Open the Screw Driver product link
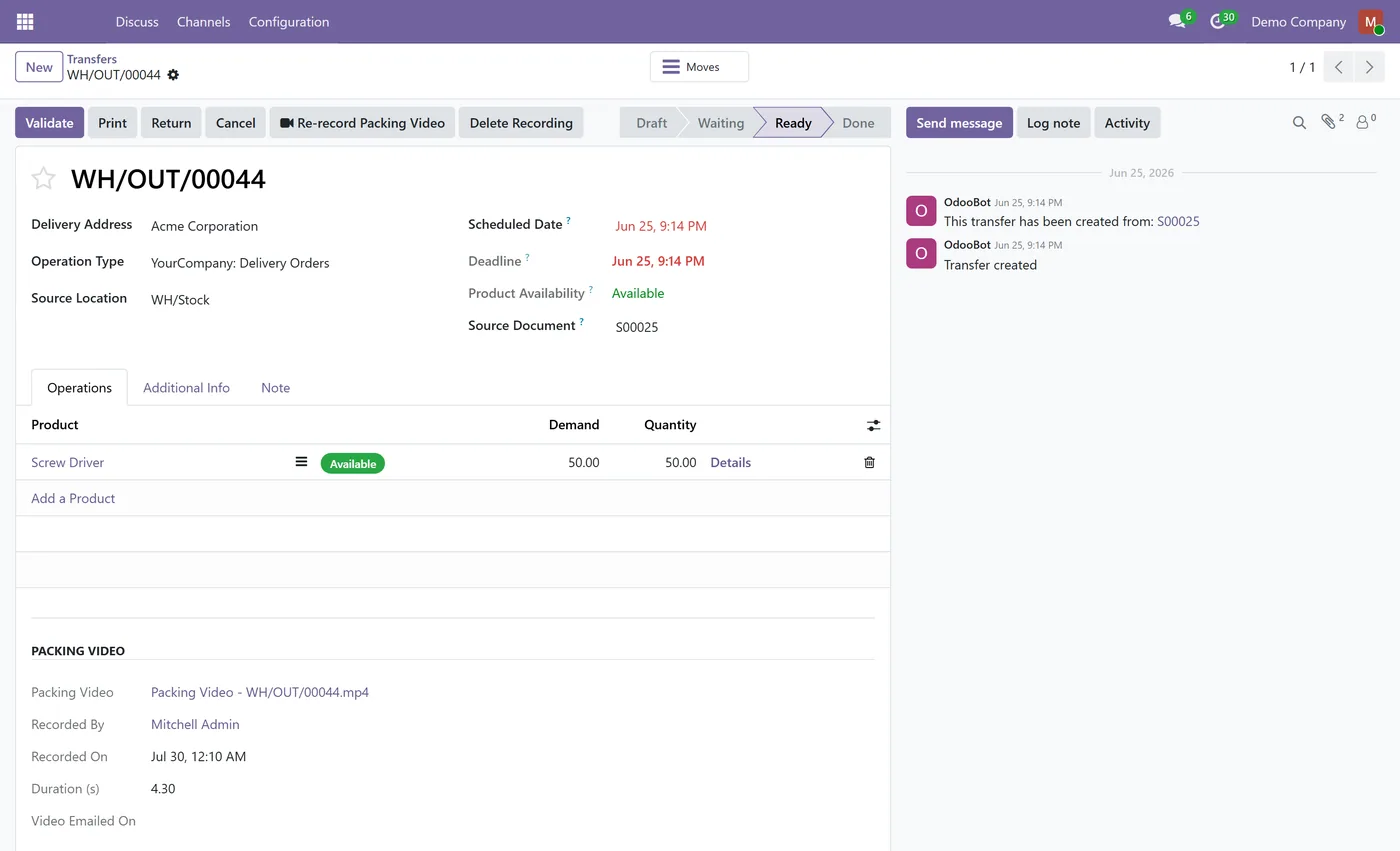1400x851 pixels. click(x=67, y=463)
